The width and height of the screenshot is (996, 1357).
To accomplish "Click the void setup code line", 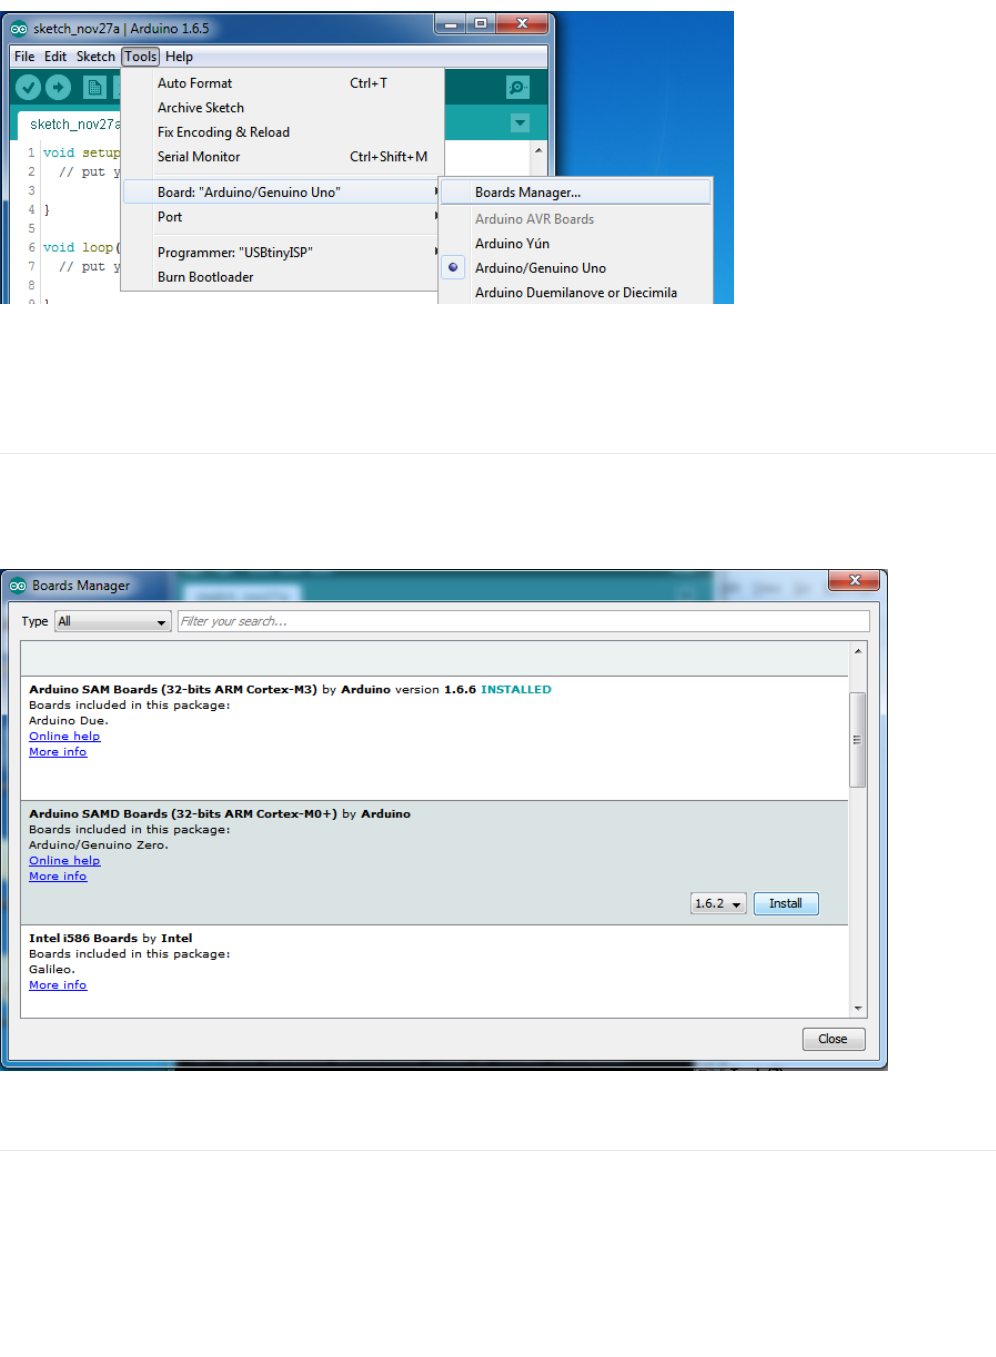I will tap(81, 153).
